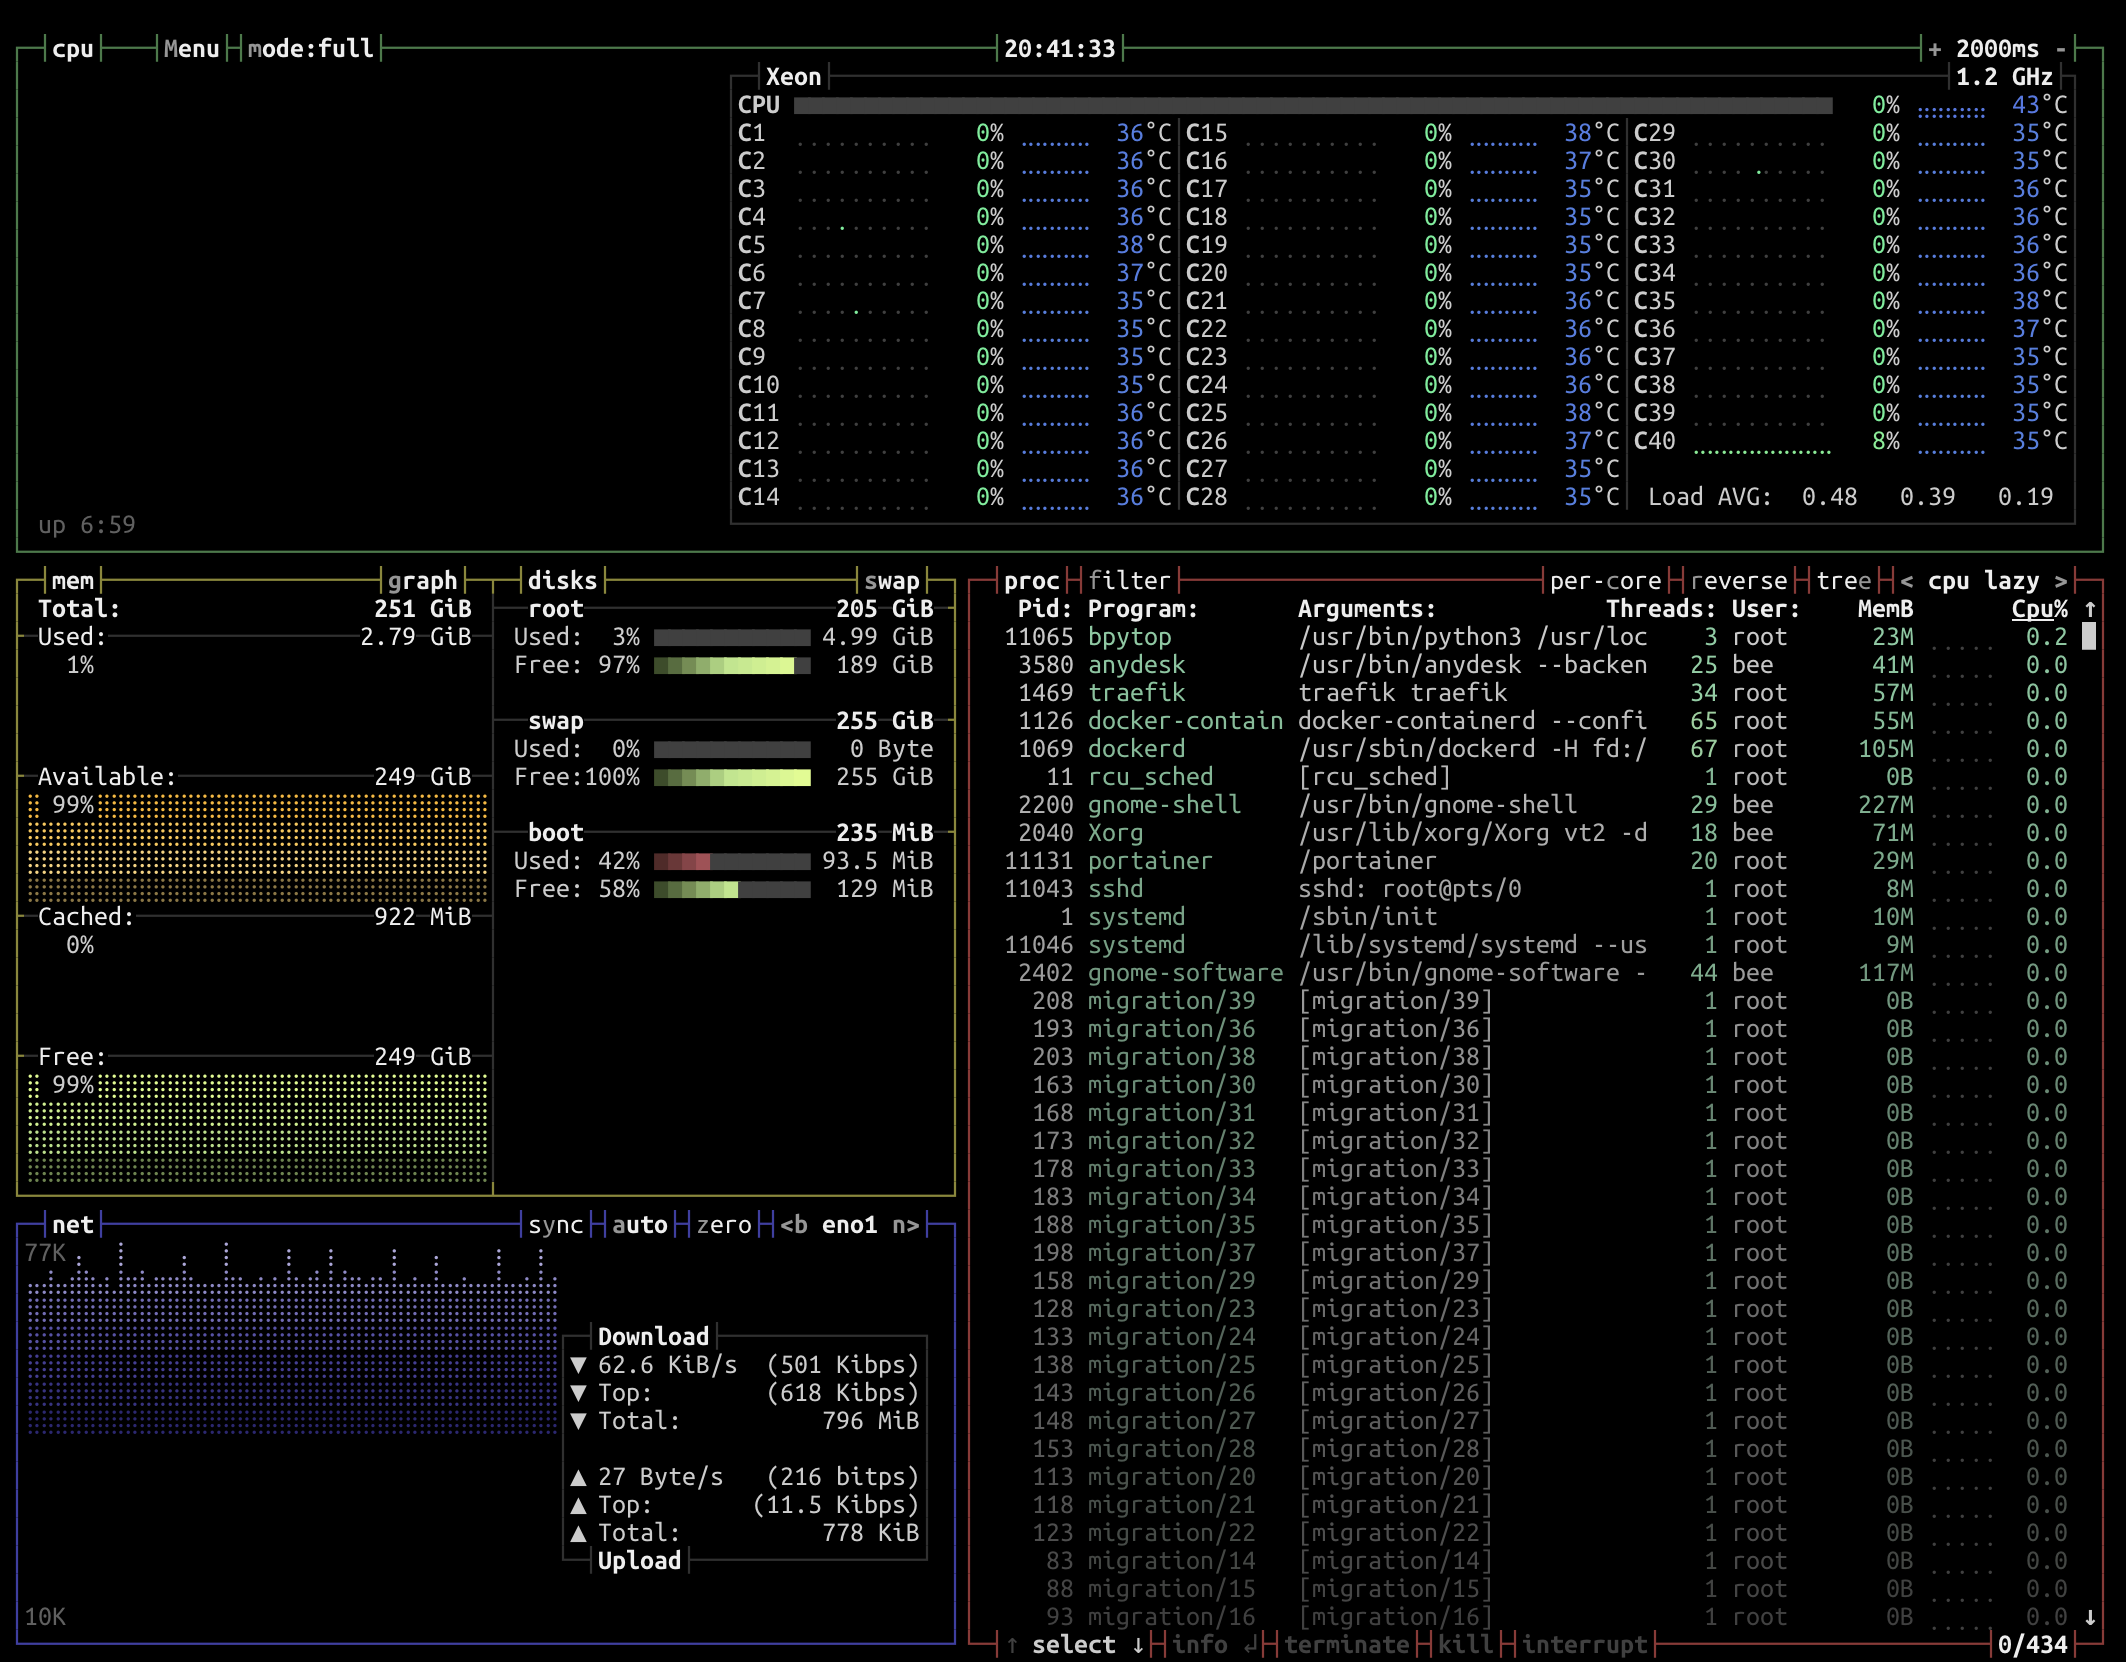2126x1662 pixels.
Task: Open the bpytop Menu
Action: pos(190,47)
